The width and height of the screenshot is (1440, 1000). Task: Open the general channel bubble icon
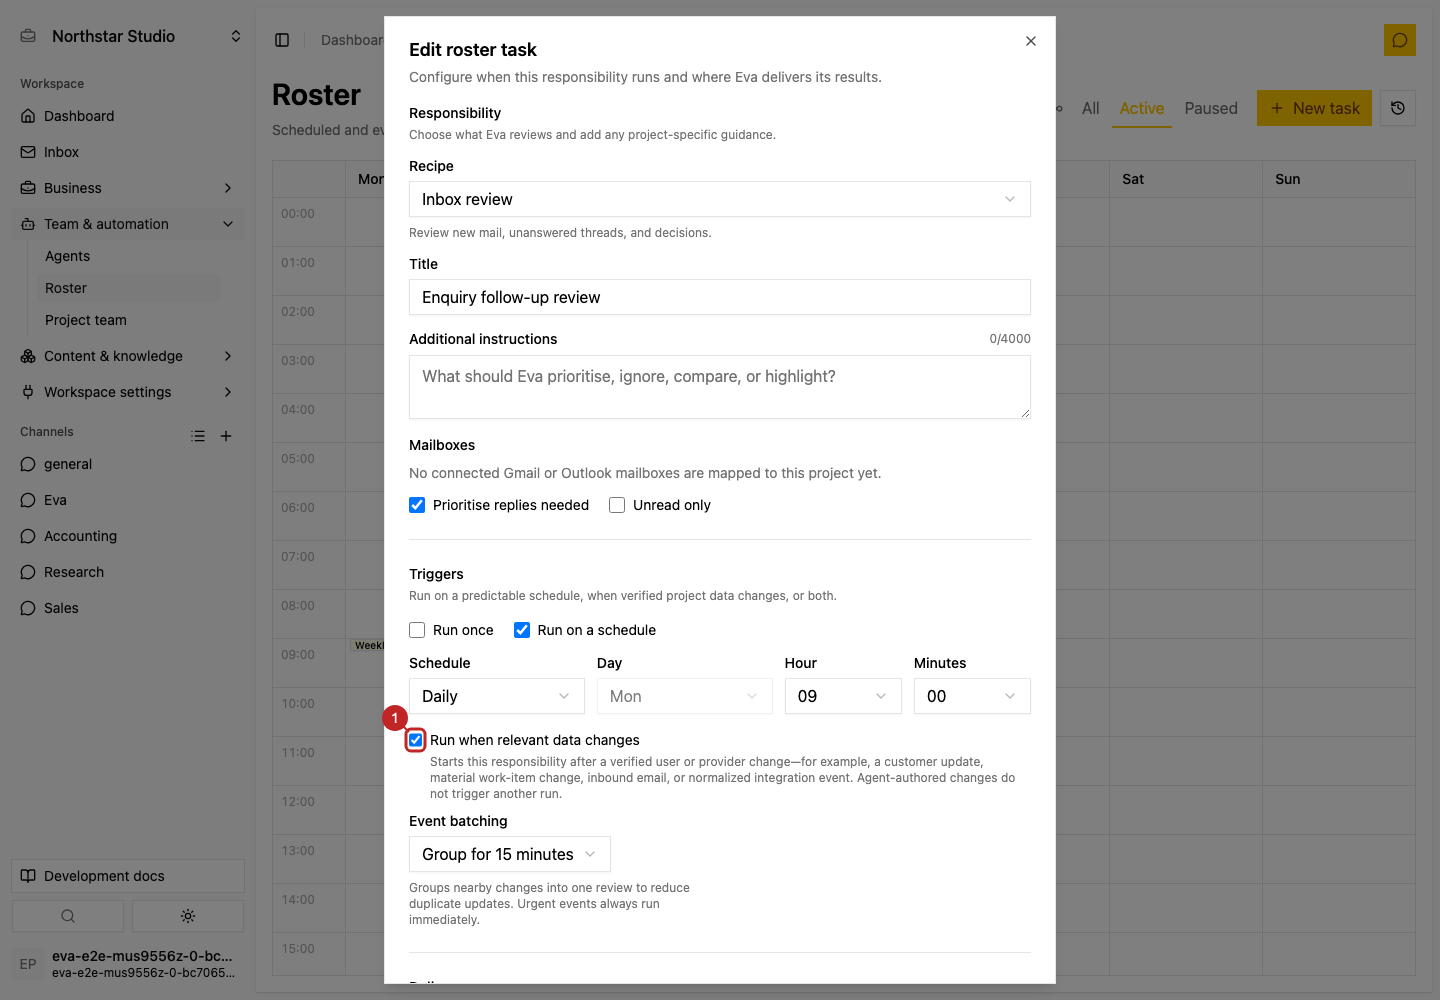click(28, 464)
